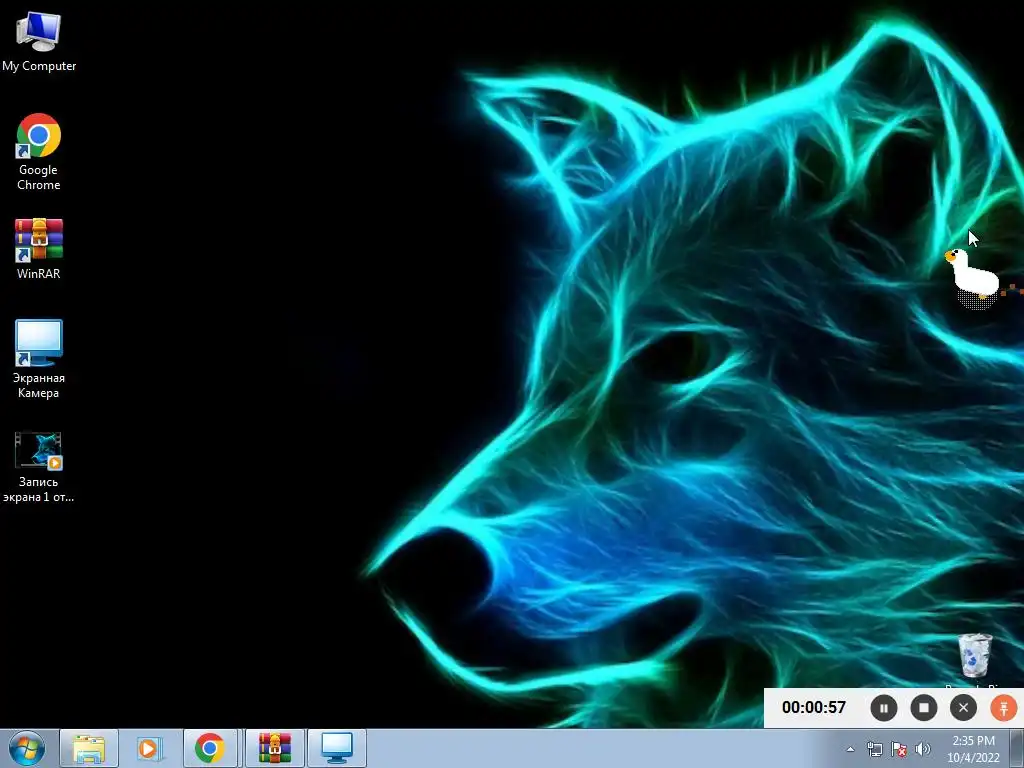
Task: Switch to the screen camera taskbar button
Action: (337, 748)
